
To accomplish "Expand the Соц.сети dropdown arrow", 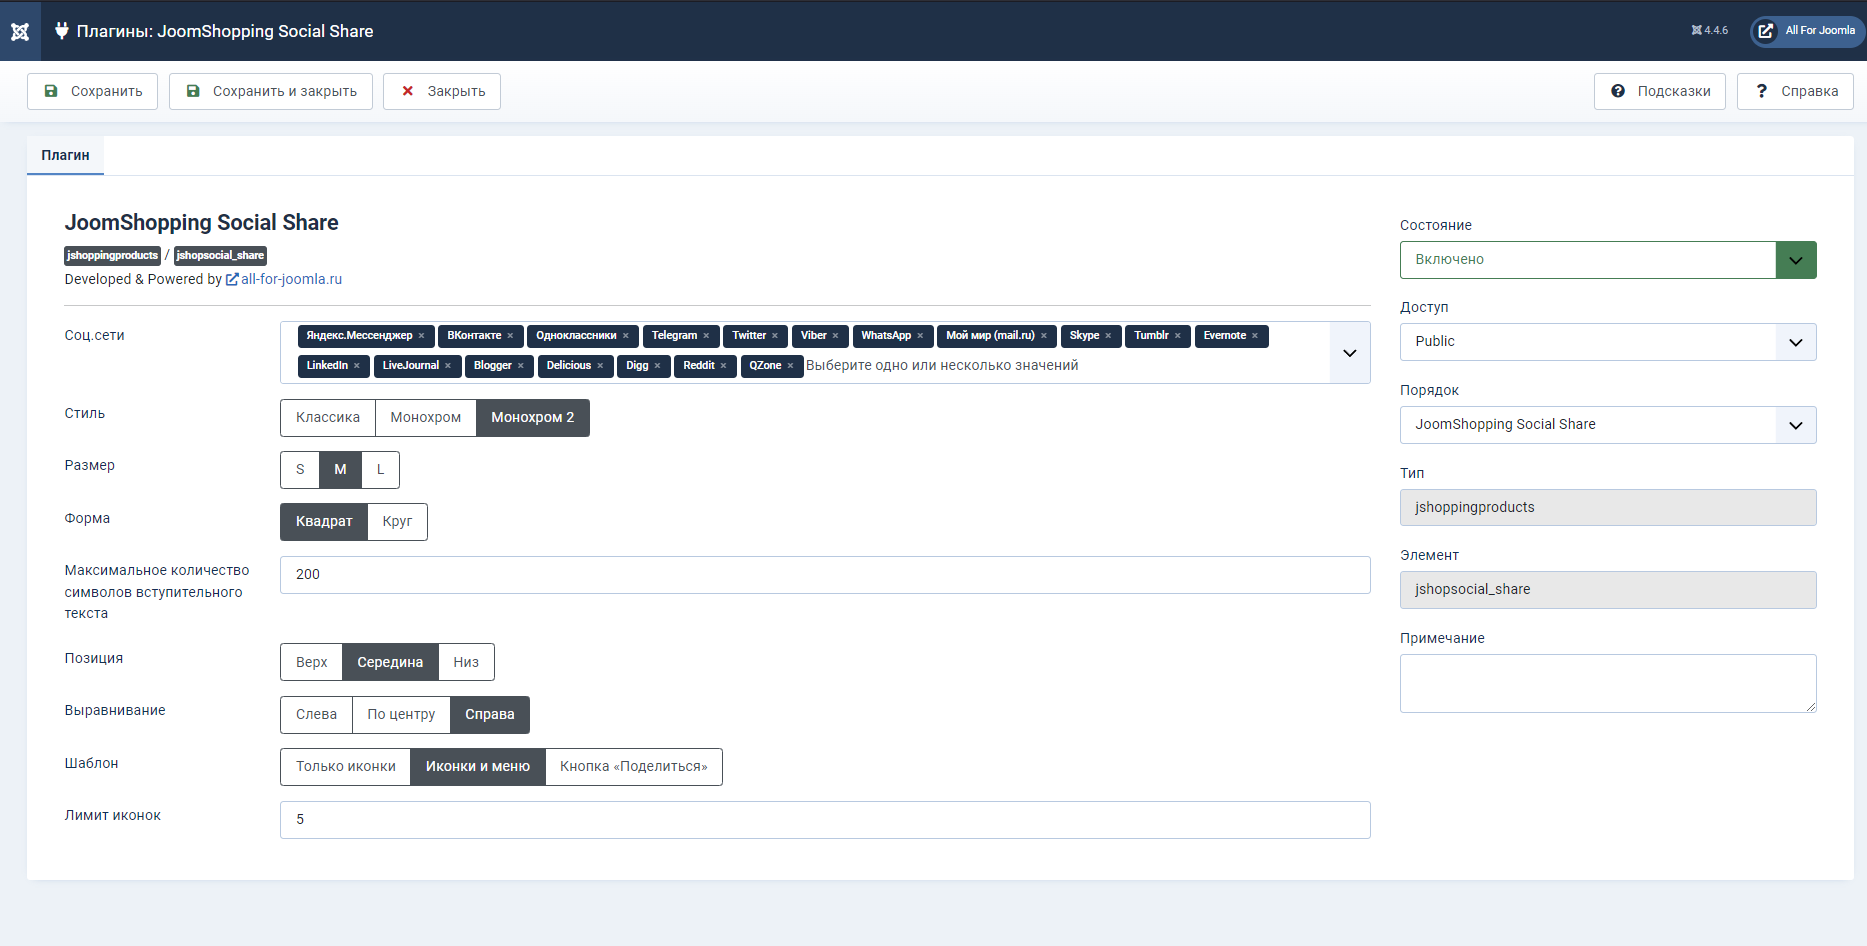I will [1350, 353].
